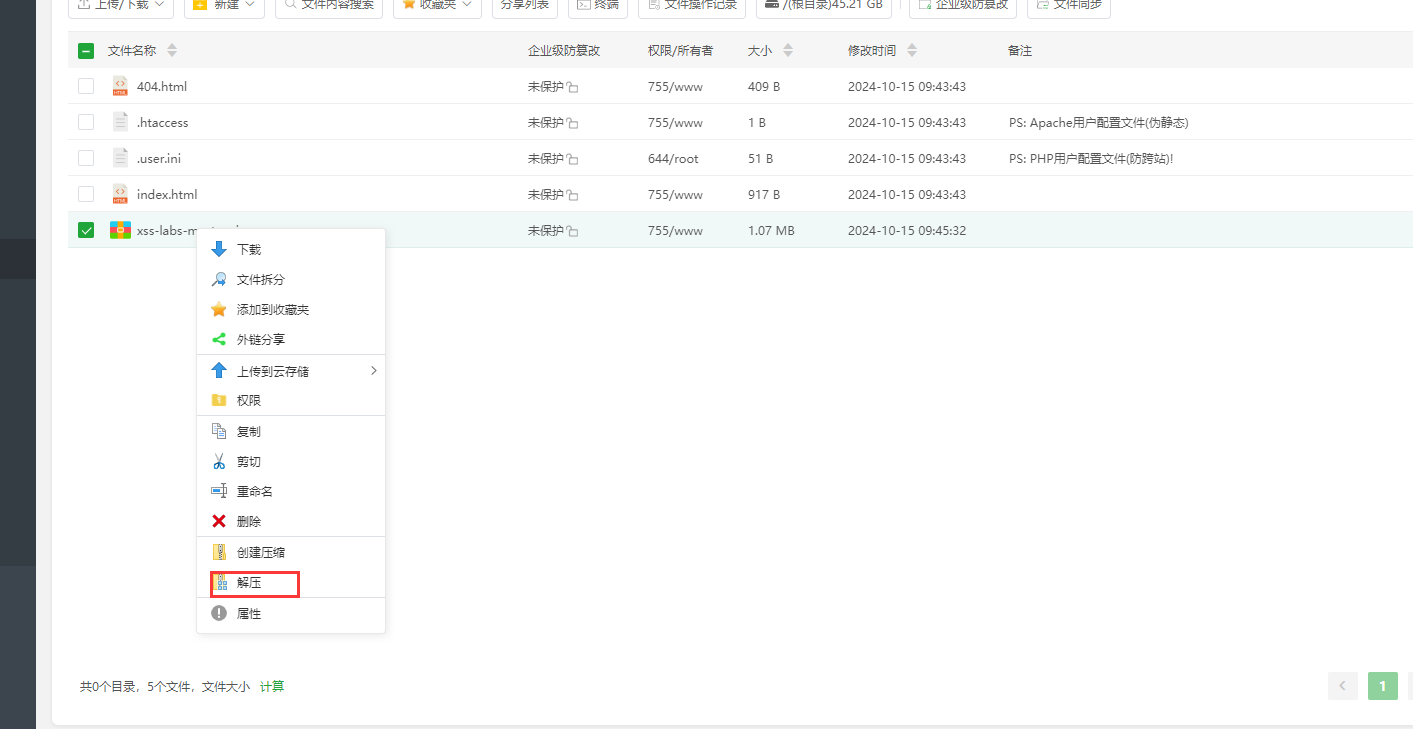This screenshot has height=729, width=1413.
Task: Open the 文件操作记录 button
Action: 691,5
